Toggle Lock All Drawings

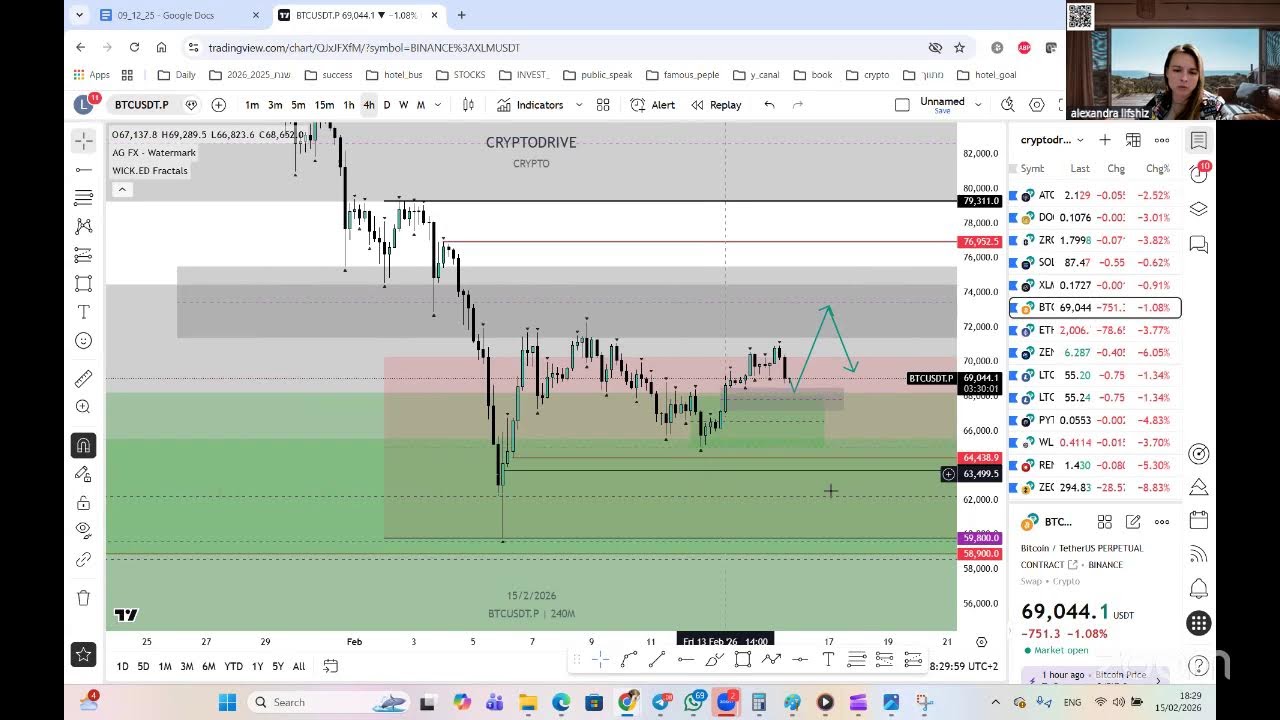coord(83,502)
